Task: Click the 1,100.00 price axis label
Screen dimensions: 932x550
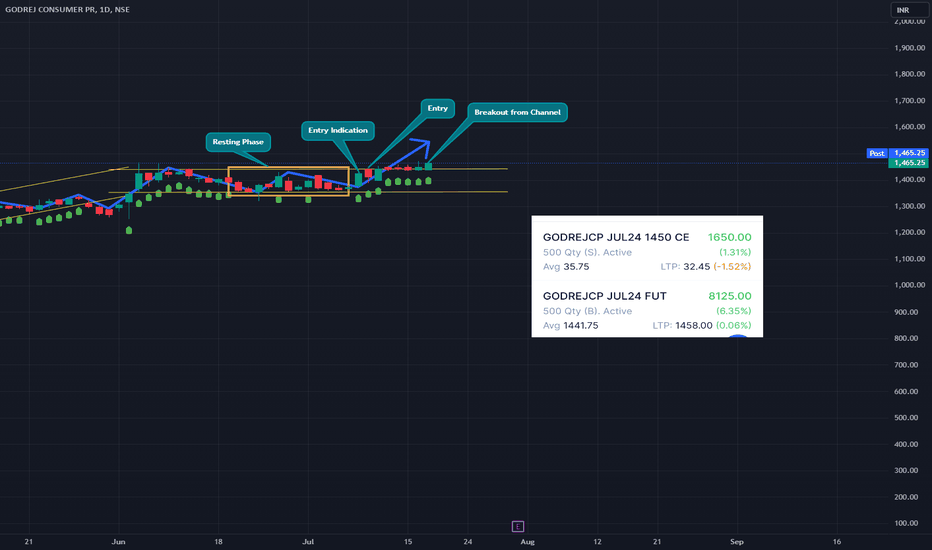Action: 909,259
